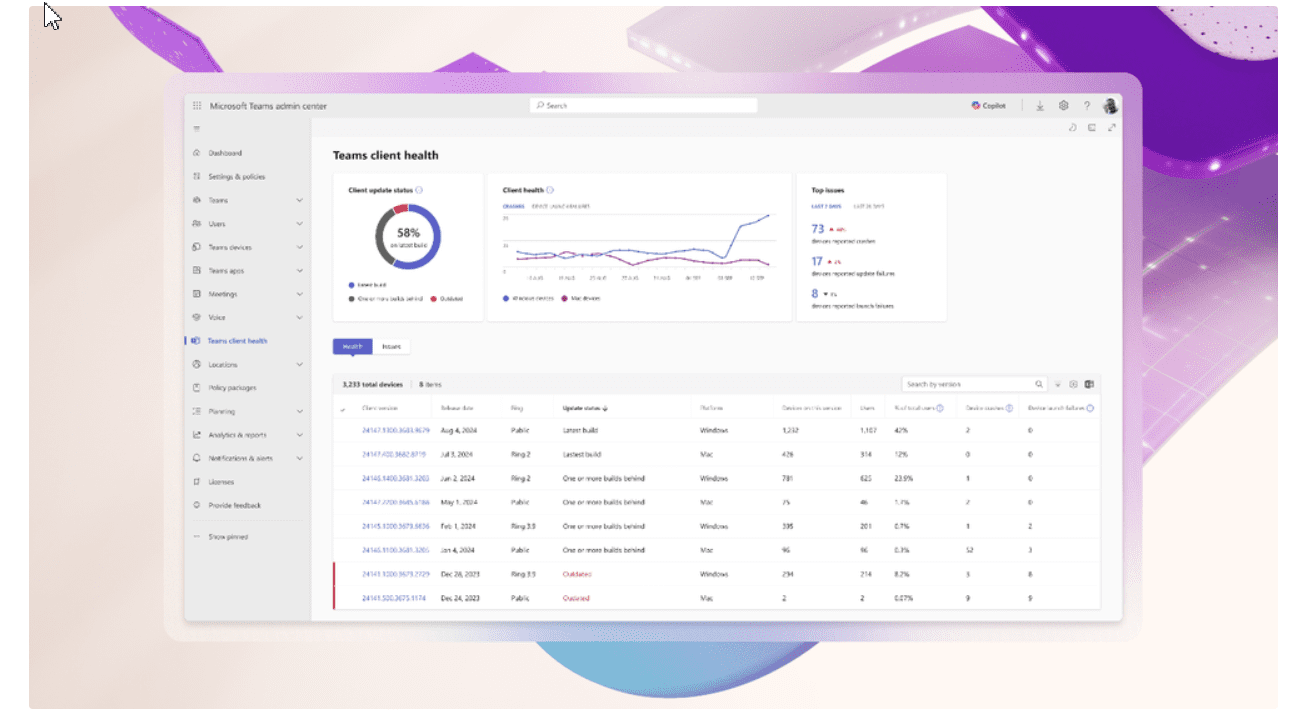
Task: Click the Teams client health icon
Action: (x=197, y=341)
